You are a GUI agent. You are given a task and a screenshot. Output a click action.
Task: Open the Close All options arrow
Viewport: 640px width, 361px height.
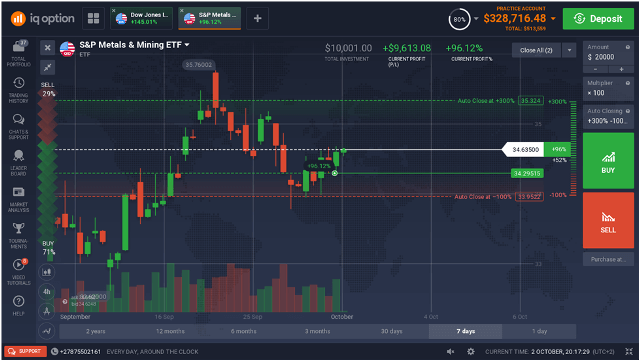[569, 50]
